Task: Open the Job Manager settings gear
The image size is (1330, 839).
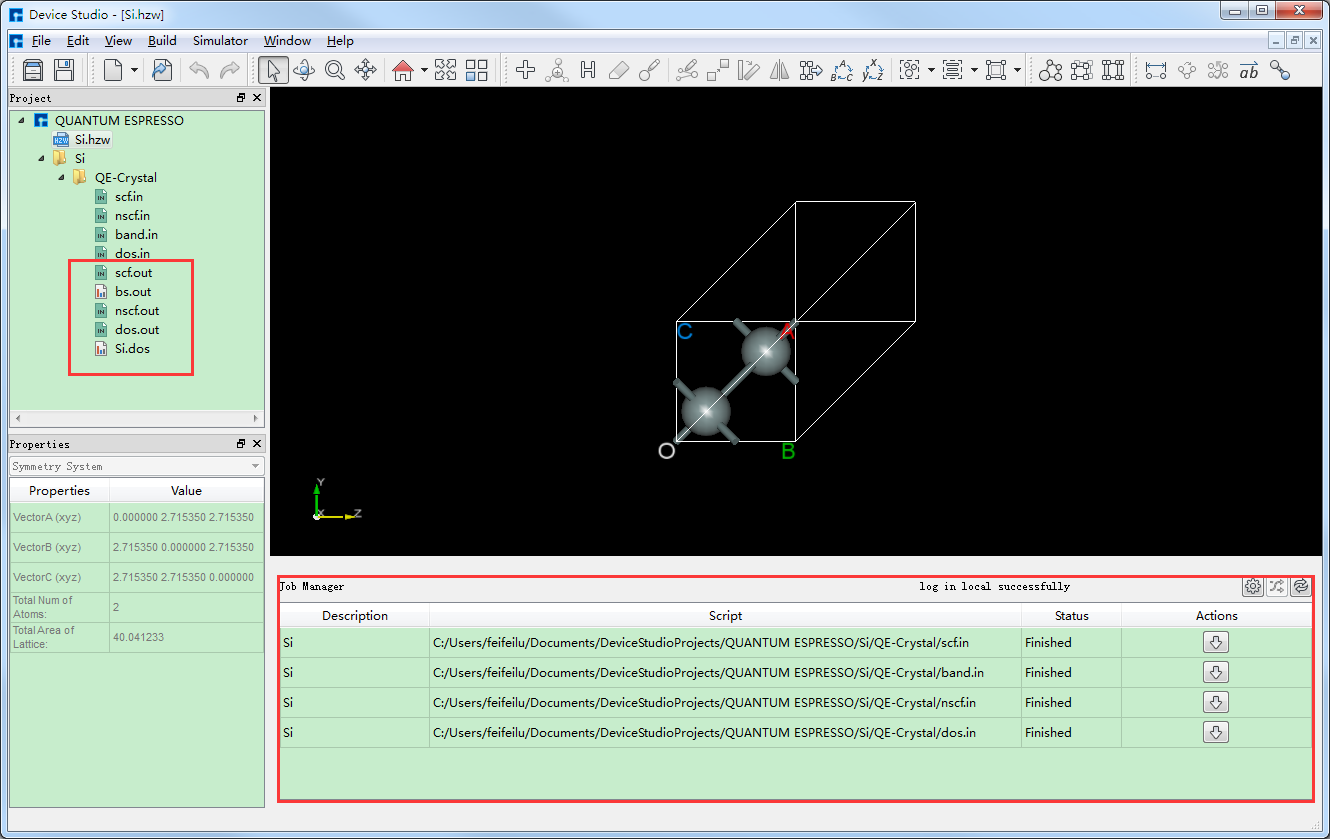Action: [x=1253, y=586]
